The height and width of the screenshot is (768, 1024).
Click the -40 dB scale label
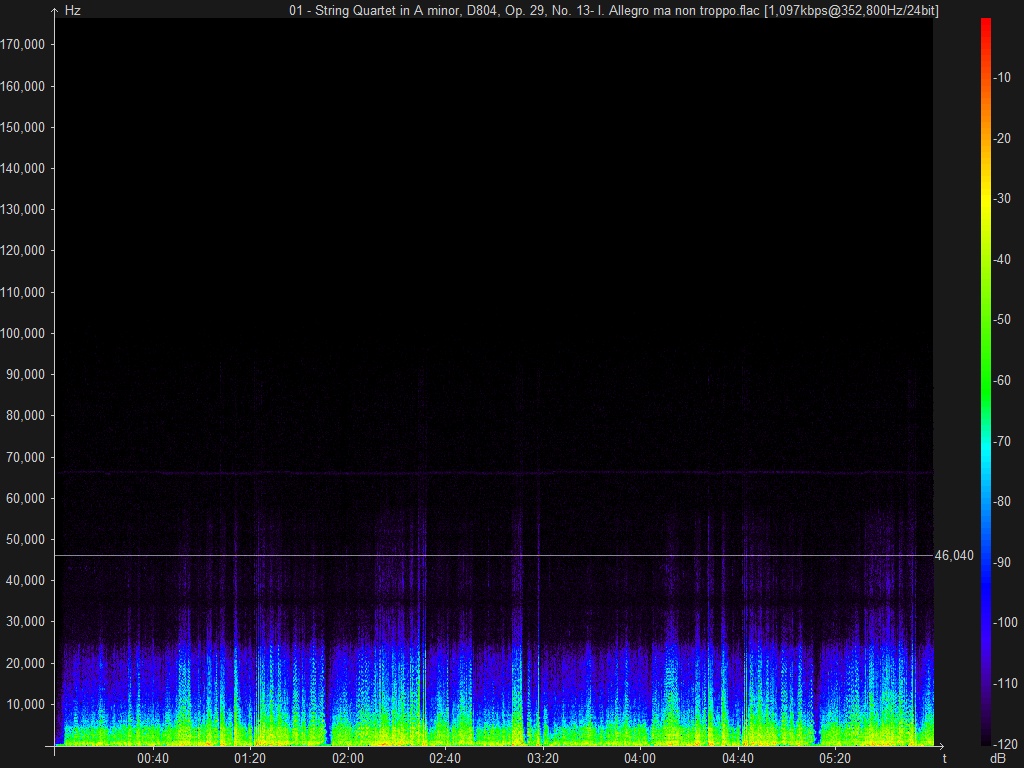pos(1003,259)
